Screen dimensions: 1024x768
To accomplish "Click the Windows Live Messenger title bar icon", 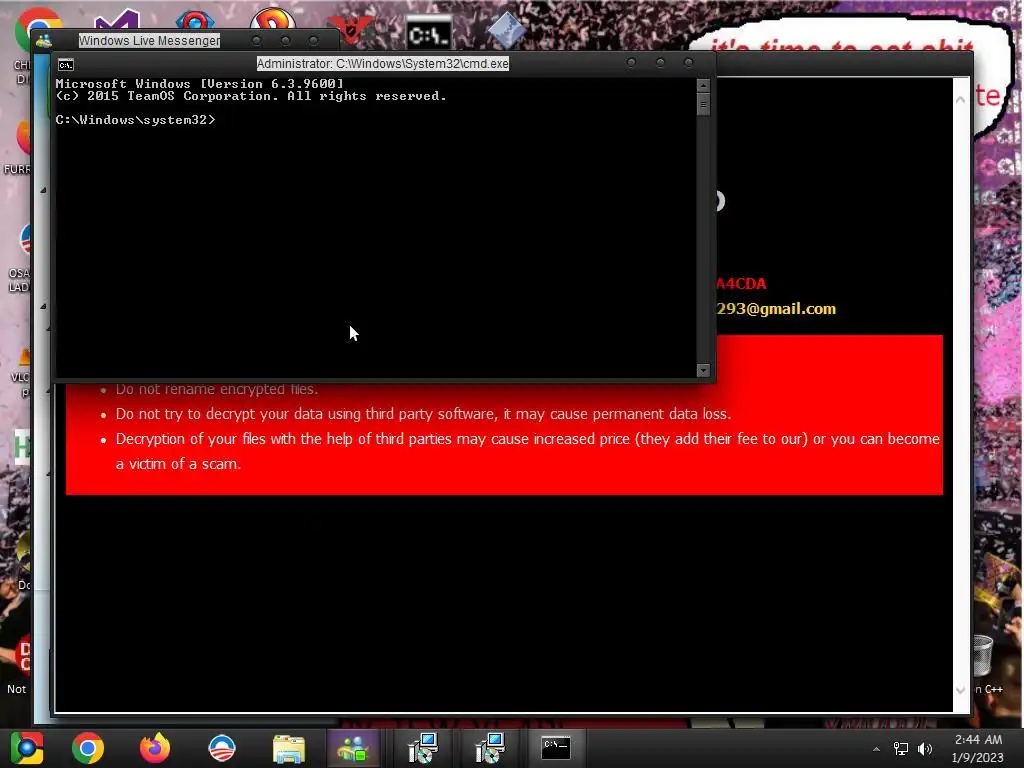I will [x=44, y=41].
